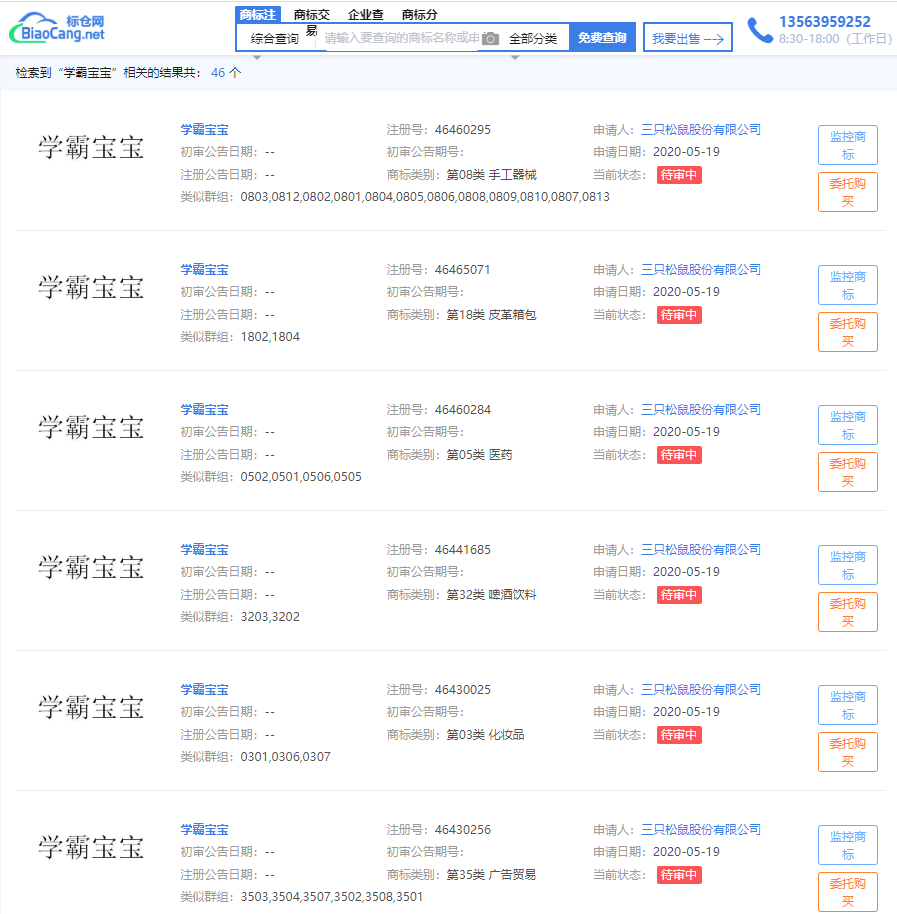The height and width of the screenshot is (914, 897).
Task: Click the camera image-search icon
Action: point(491,38)
